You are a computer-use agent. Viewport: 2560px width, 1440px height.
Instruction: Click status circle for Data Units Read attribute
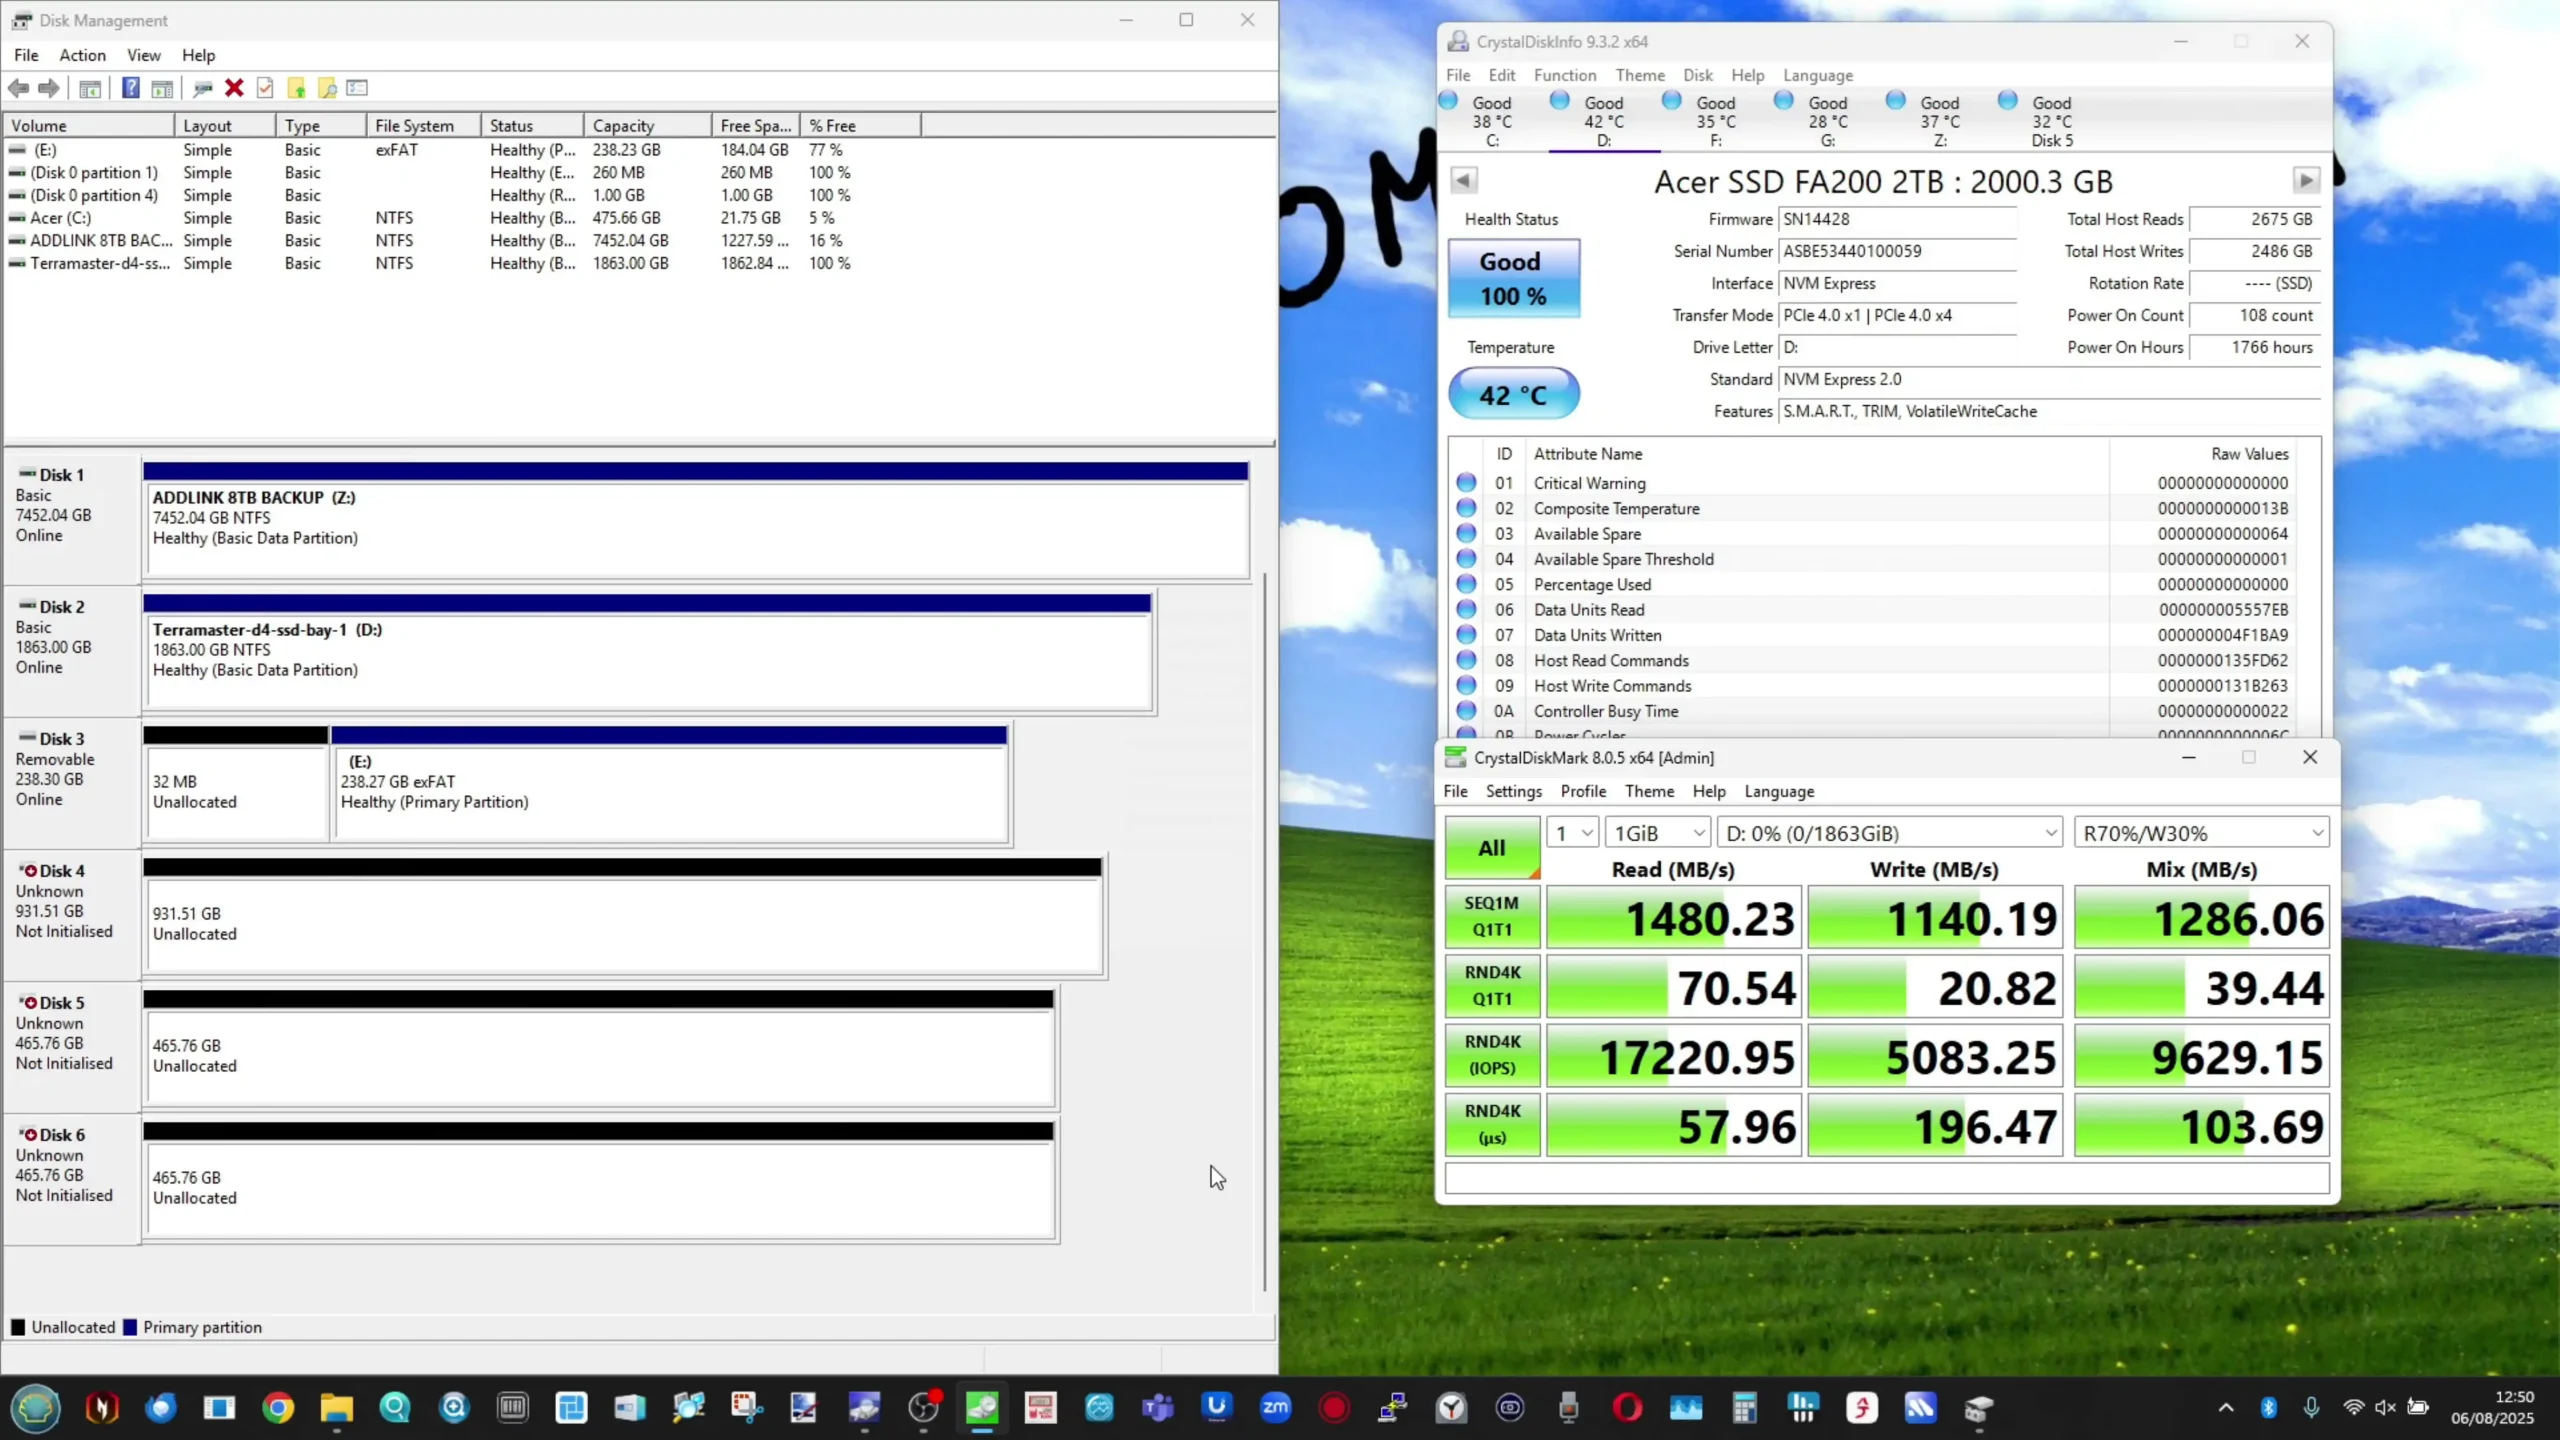[1466, 610]
